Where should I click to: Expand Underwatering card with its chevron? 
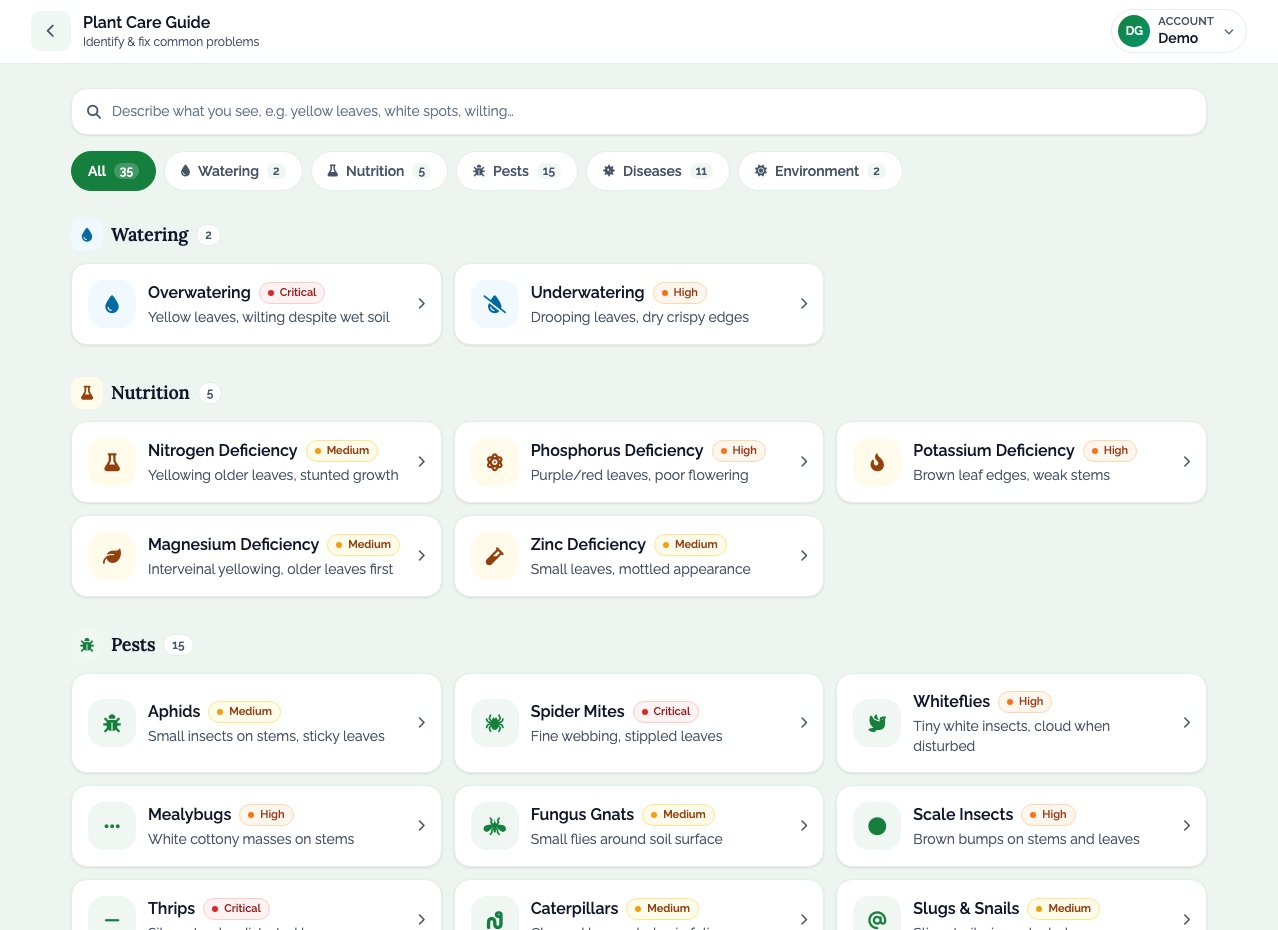[804, 303]
